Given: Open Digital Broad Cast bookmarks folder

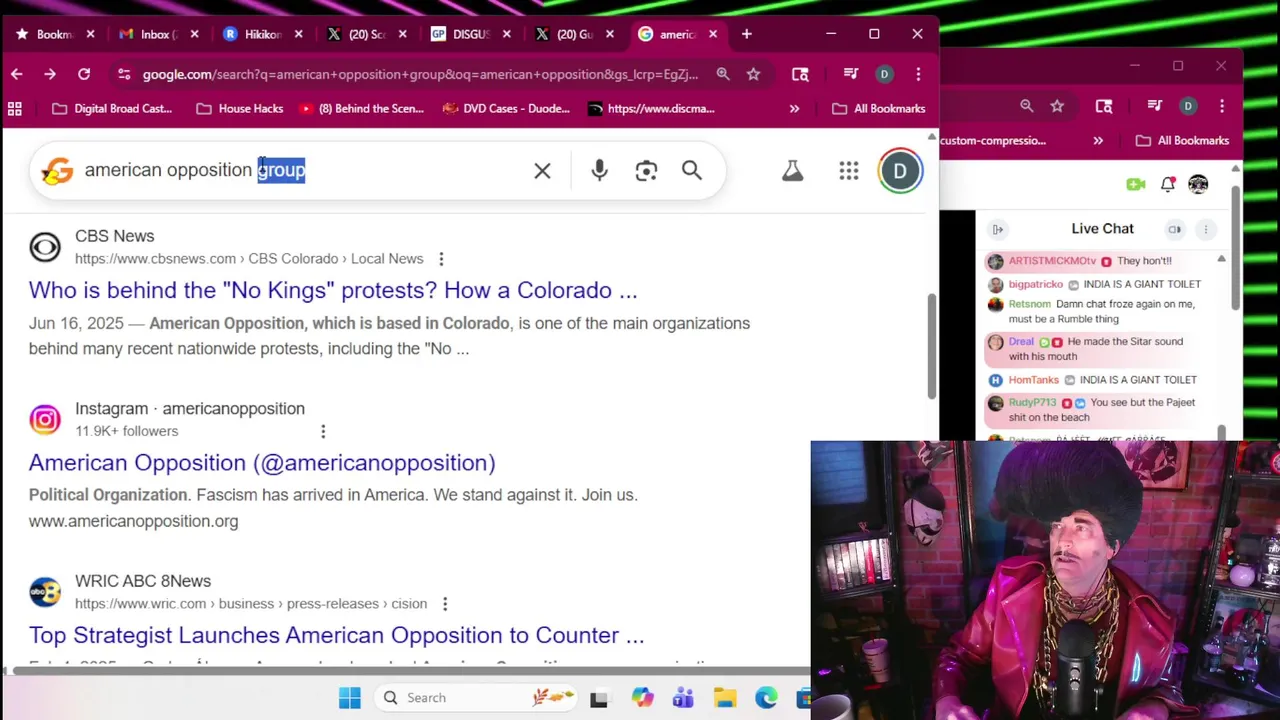Looking at the screenshot, I should [112, 108].
